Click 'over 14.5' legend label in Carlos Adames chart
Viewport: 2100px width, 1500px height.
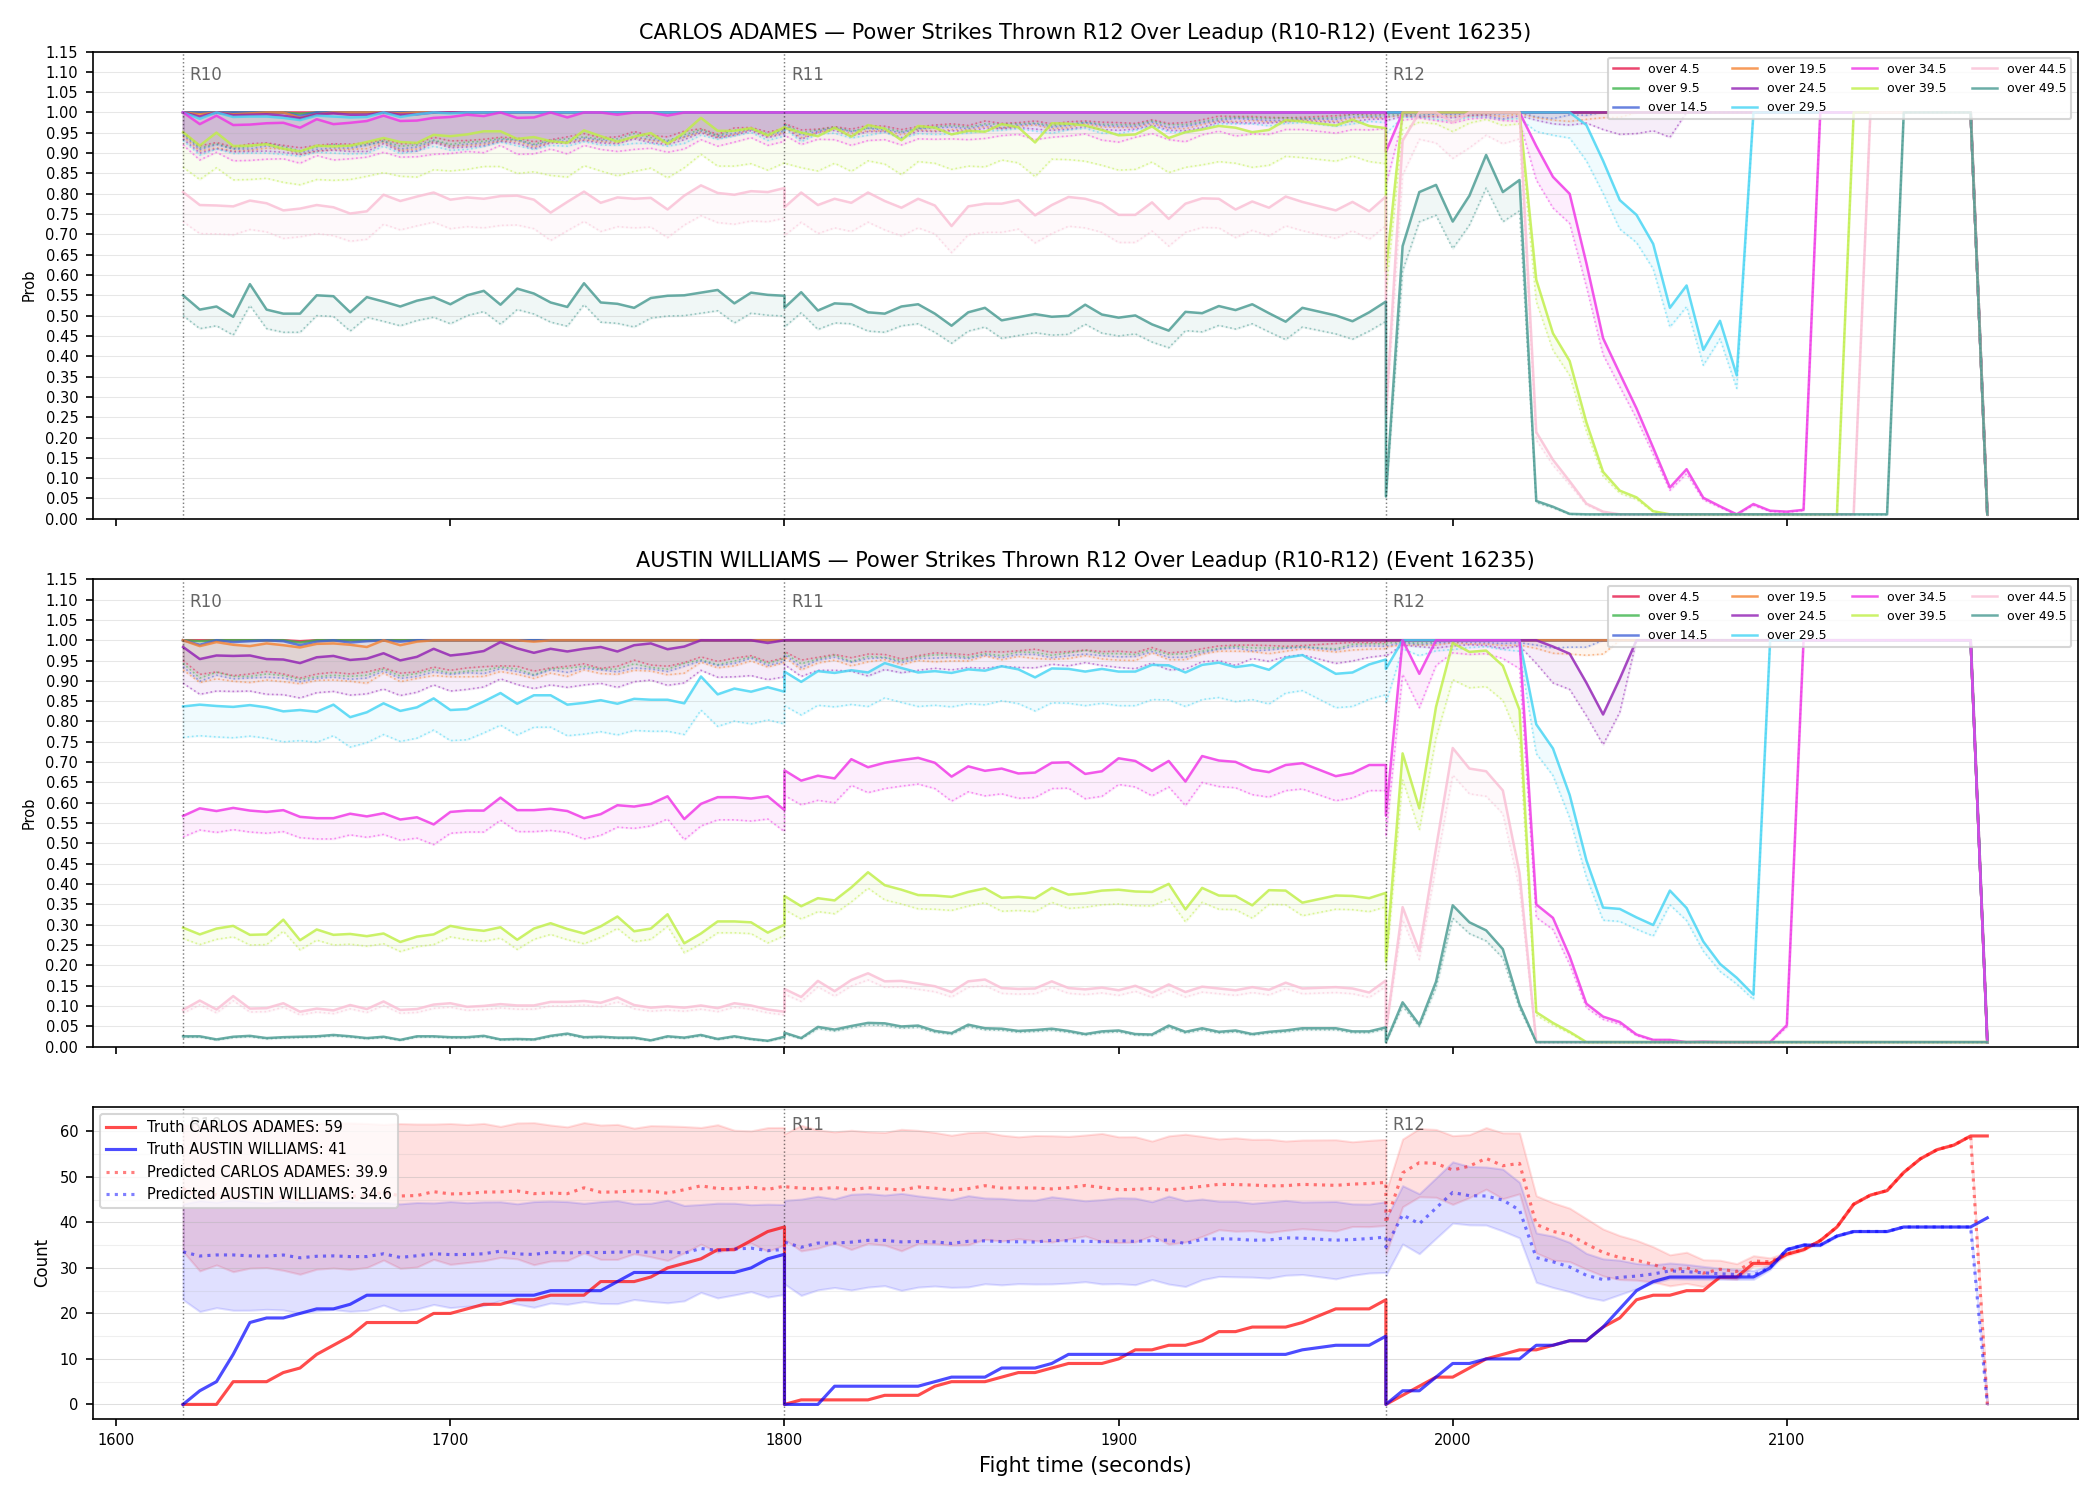1677,107
